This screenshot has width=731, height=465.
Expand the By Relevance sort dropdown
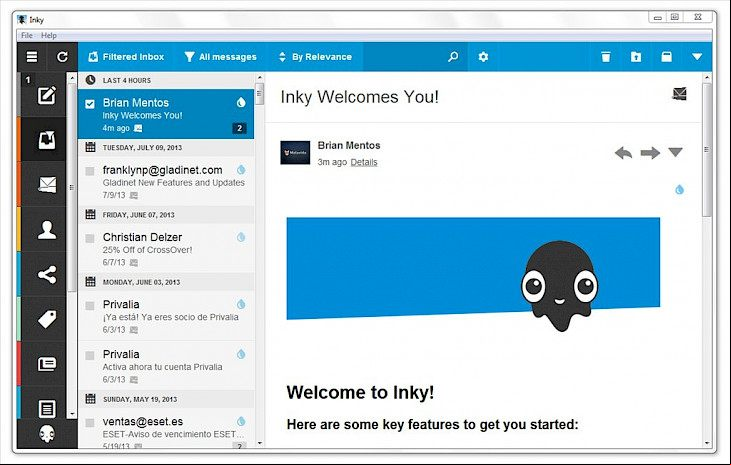click(315, 57)
